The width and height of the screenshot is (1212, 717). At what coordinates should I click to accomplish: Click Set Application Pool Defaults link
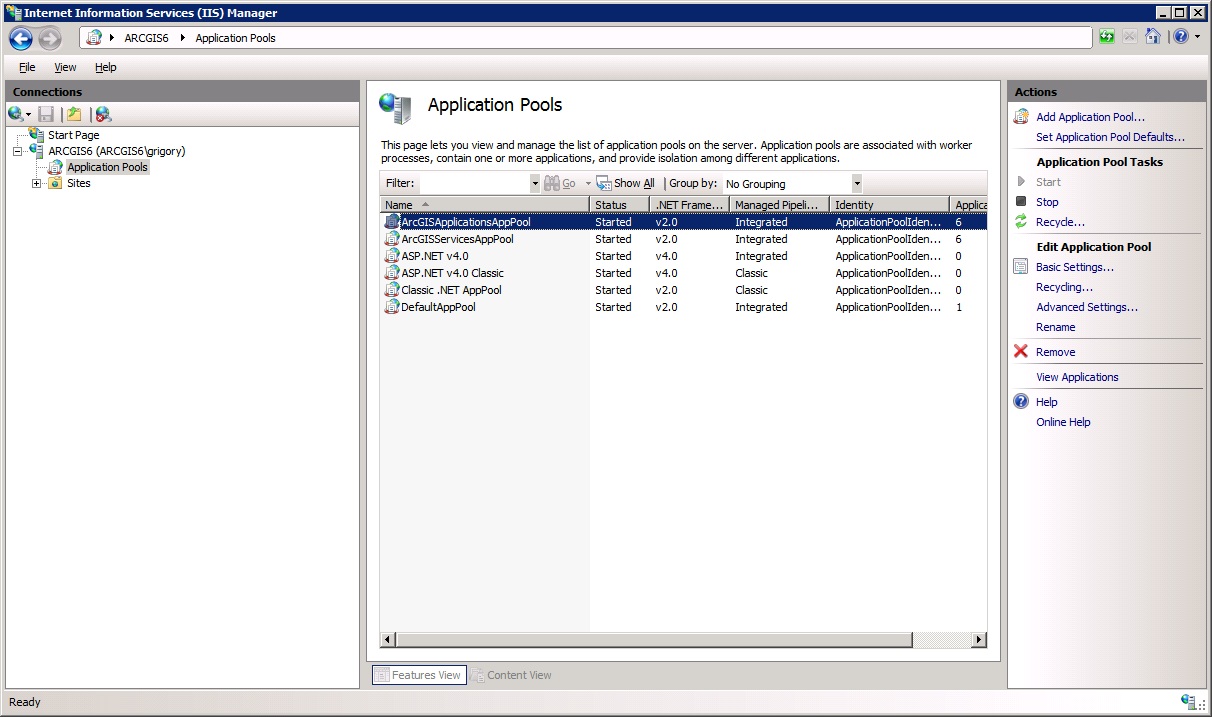(x=1110, y=137)
